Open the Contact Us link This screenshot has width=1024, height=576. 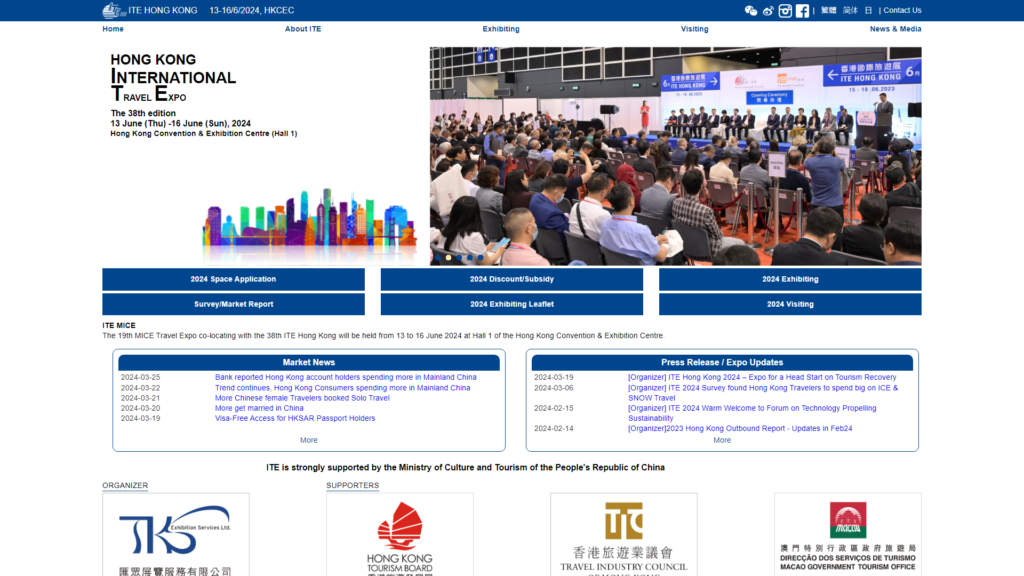pyautogui.click(x=902, y=10)
